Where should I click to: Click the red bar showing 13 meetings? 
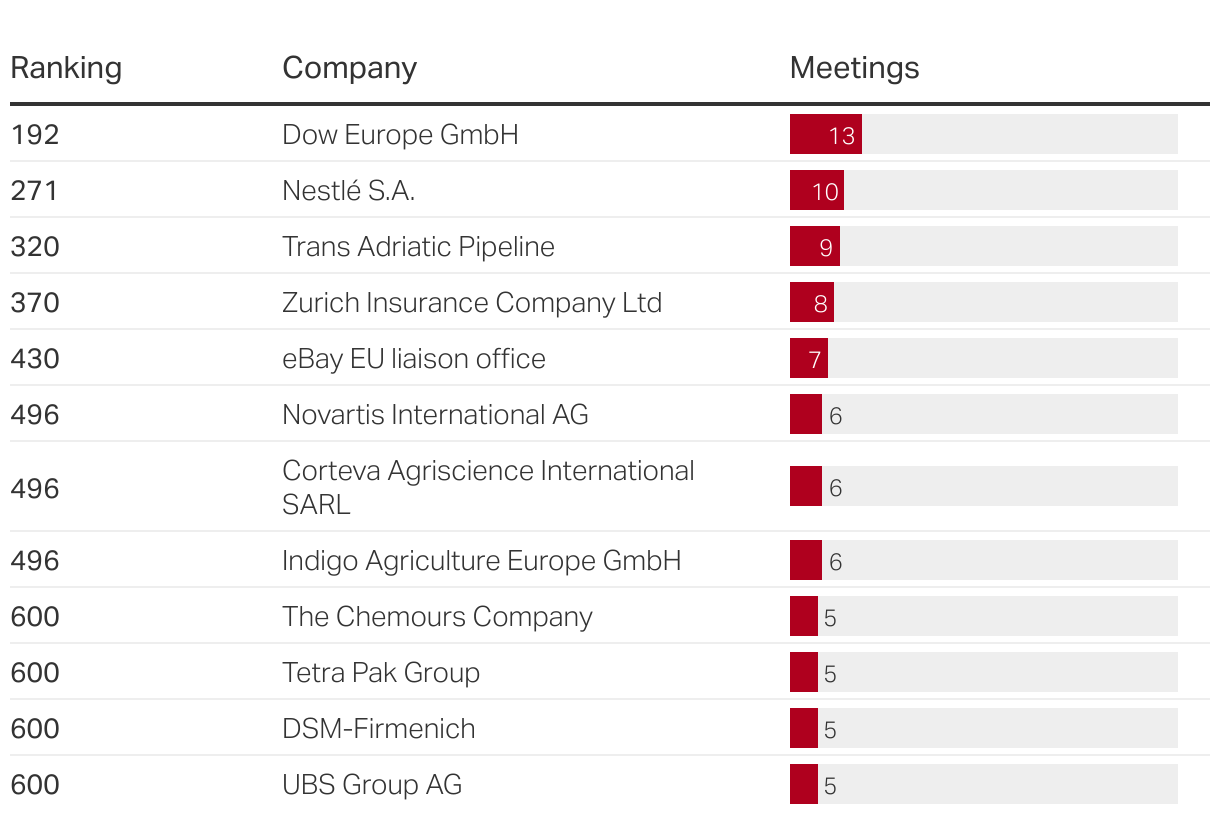pos(826,134)
